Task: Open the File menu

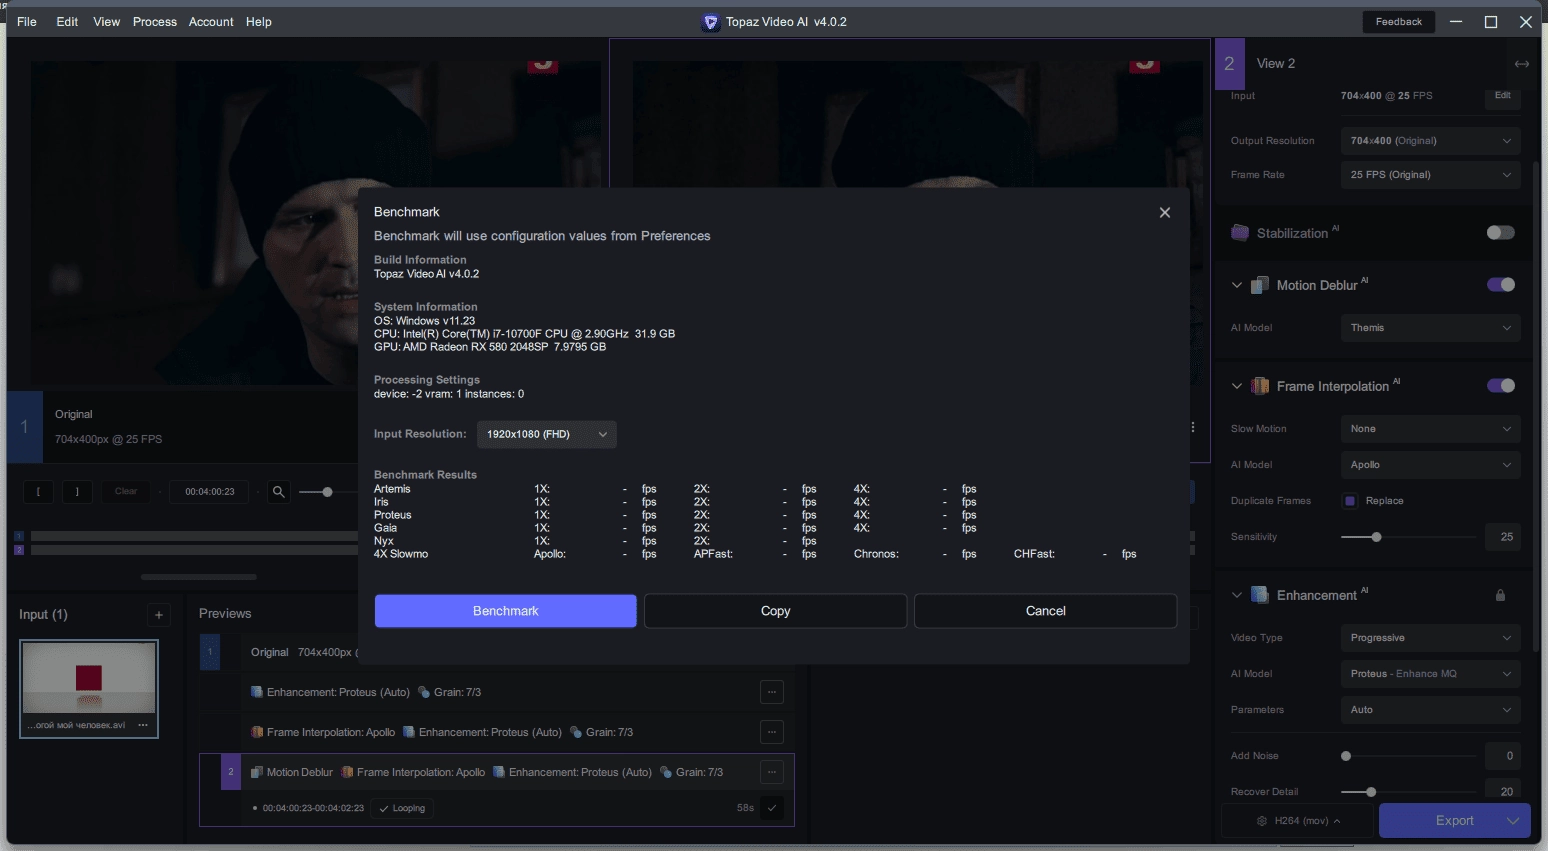Action: point(27,22)
